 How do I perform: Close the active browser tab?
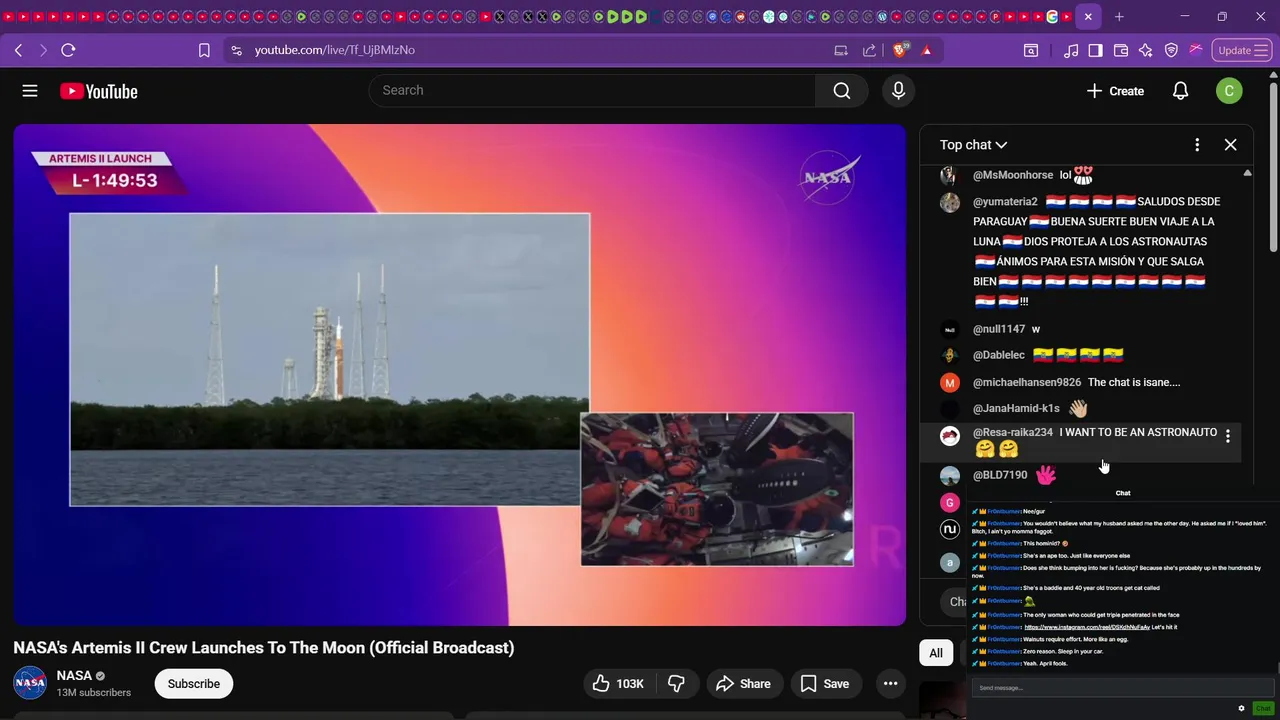(1087, 17)
